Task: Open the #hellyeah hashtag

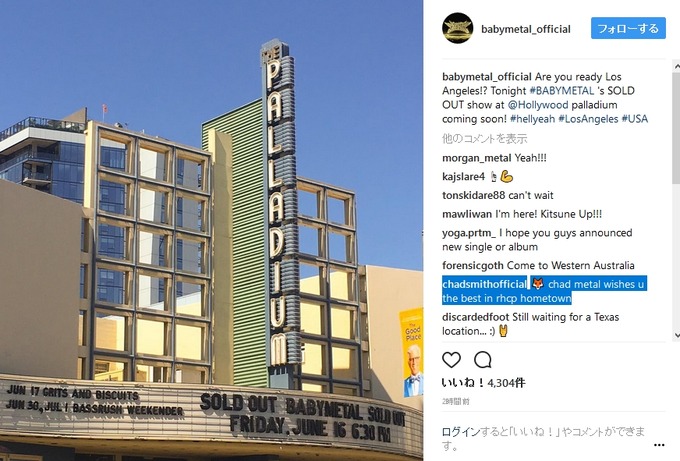Action: 532,119
